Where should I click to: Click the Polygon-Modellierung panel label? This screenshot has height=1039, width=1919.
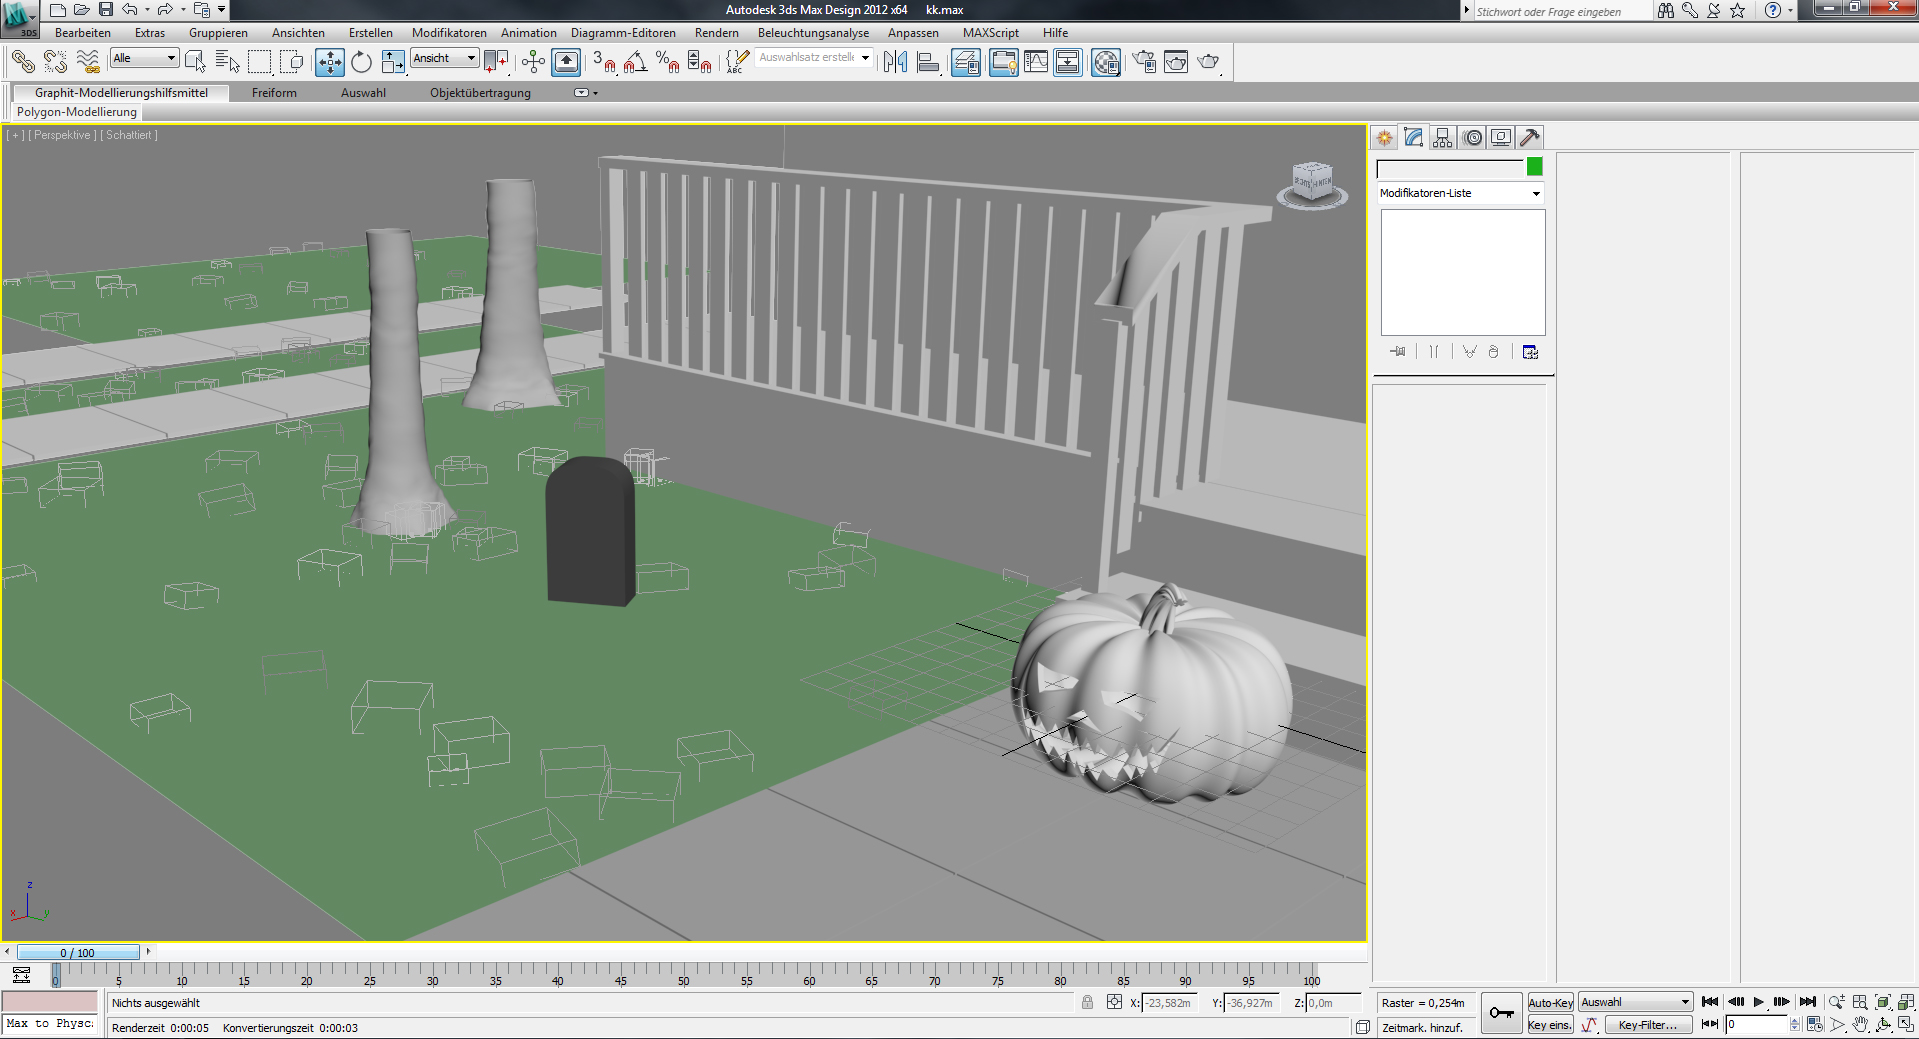coord(76,112)
